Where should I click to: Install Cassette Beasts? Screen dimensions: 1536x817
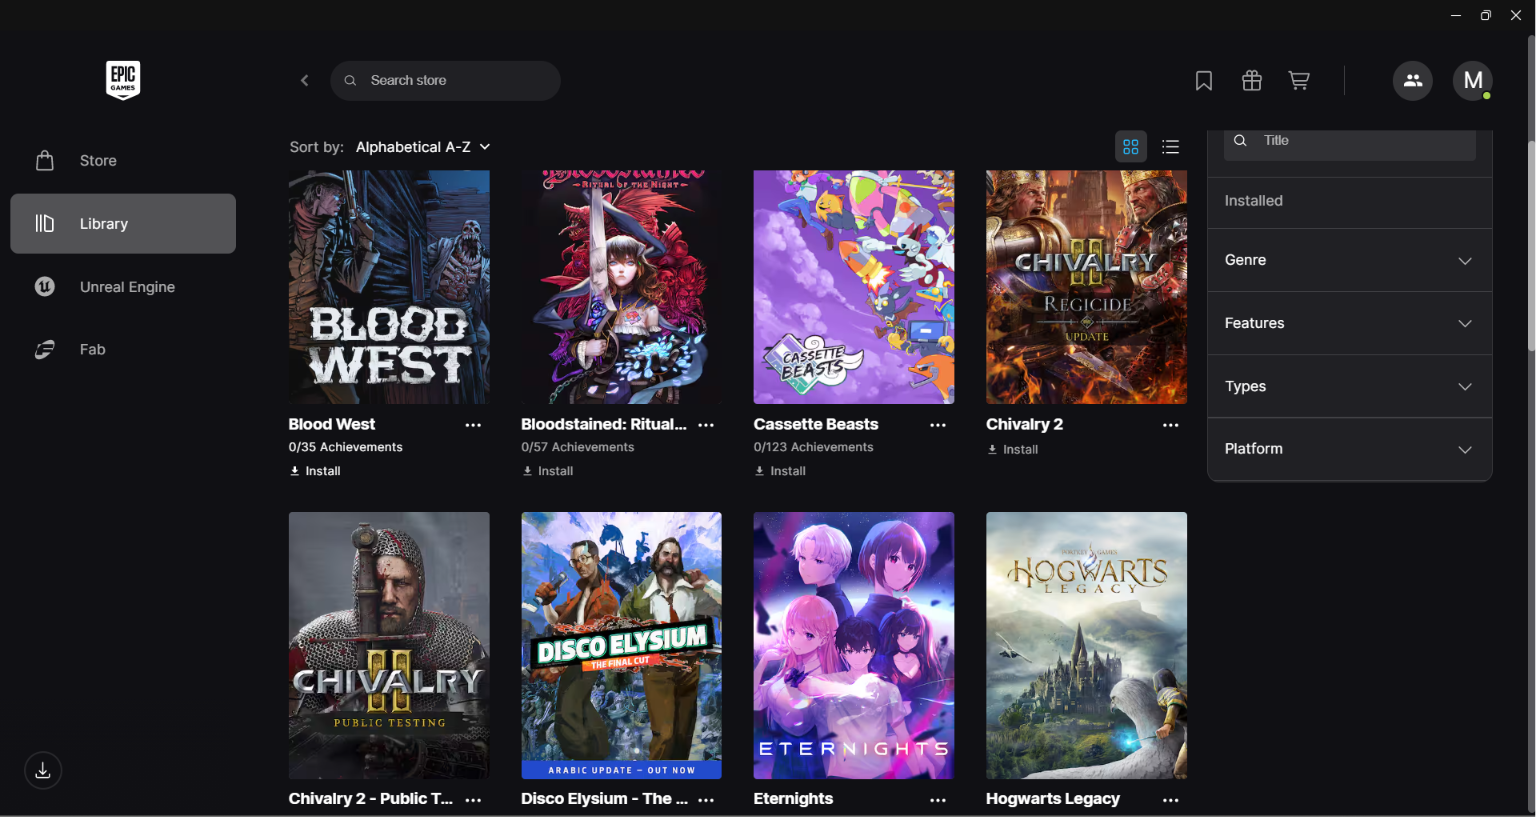[x=780, y=471]
